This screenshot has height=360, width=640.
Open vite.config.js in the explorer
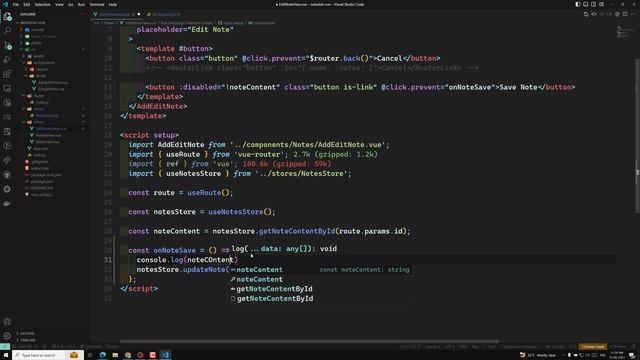point(42,195)
